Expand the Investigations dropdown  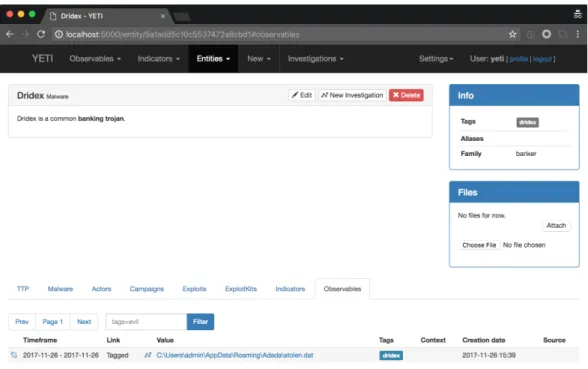pyautogui.click(x=315, y=58)
